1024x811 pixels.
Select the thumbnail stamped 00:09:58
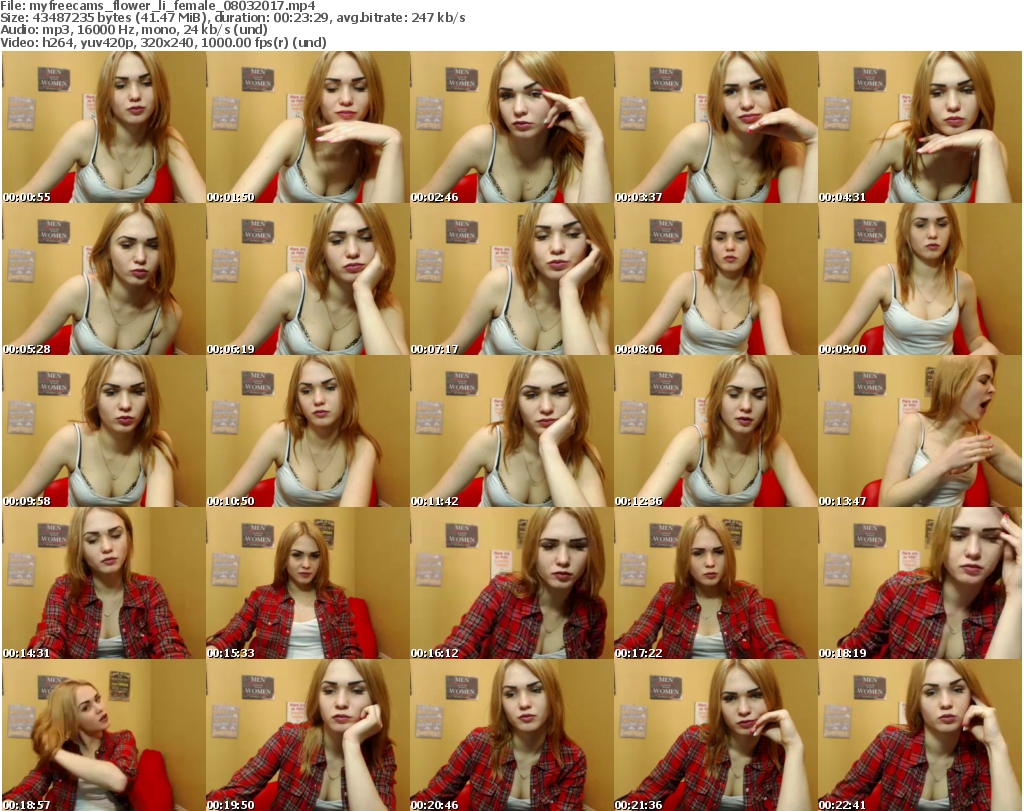(104, 431)
